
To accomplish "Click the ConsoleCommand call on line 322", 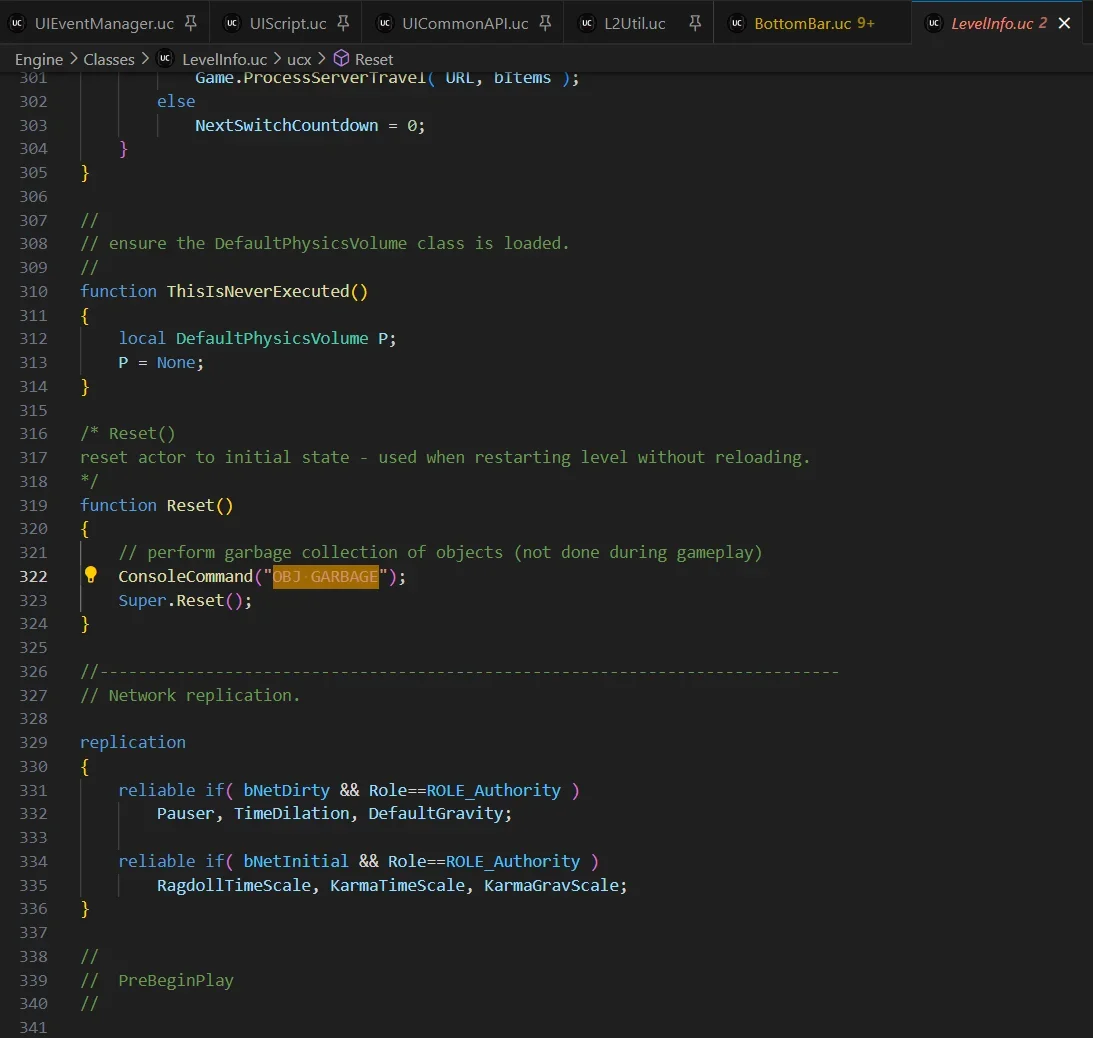I will tap(185, 577).
